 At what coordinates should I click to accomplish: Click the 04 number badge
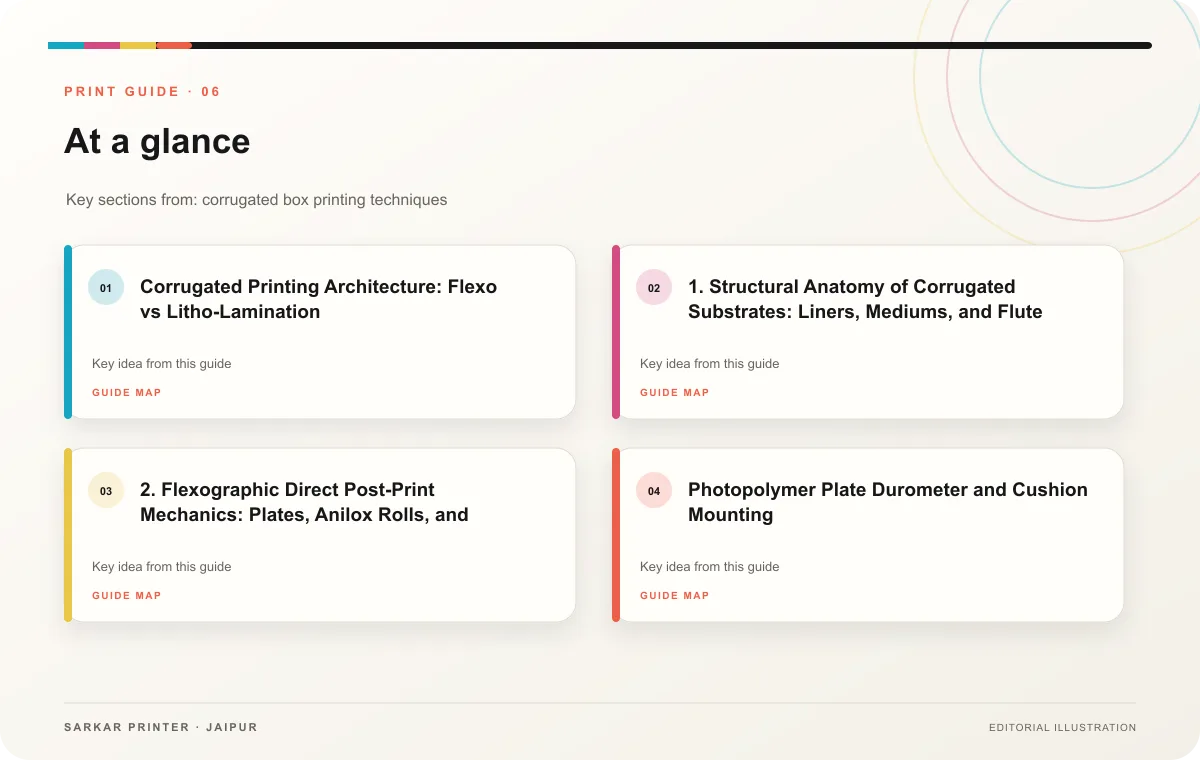pos(654,491)
